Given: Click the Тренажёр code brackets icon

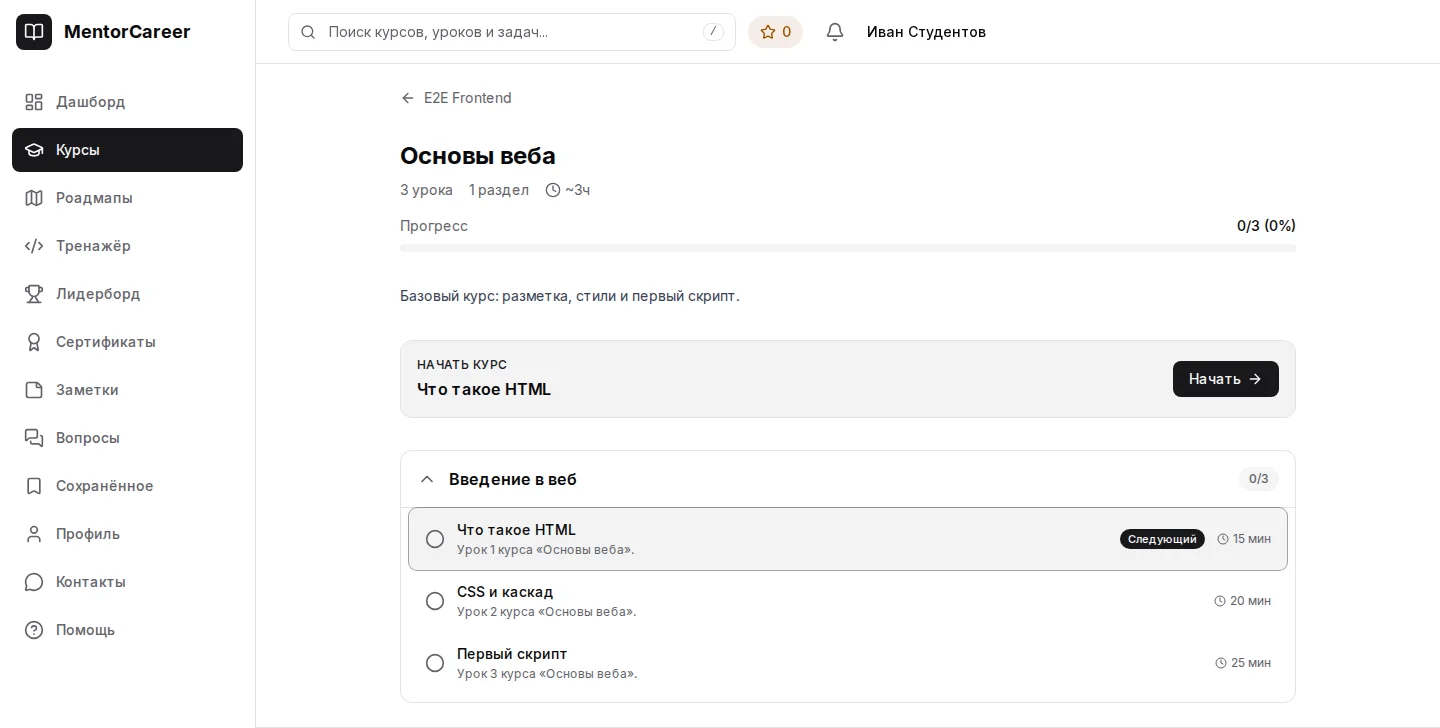Looking at the screenshot, I should [34, 246].
